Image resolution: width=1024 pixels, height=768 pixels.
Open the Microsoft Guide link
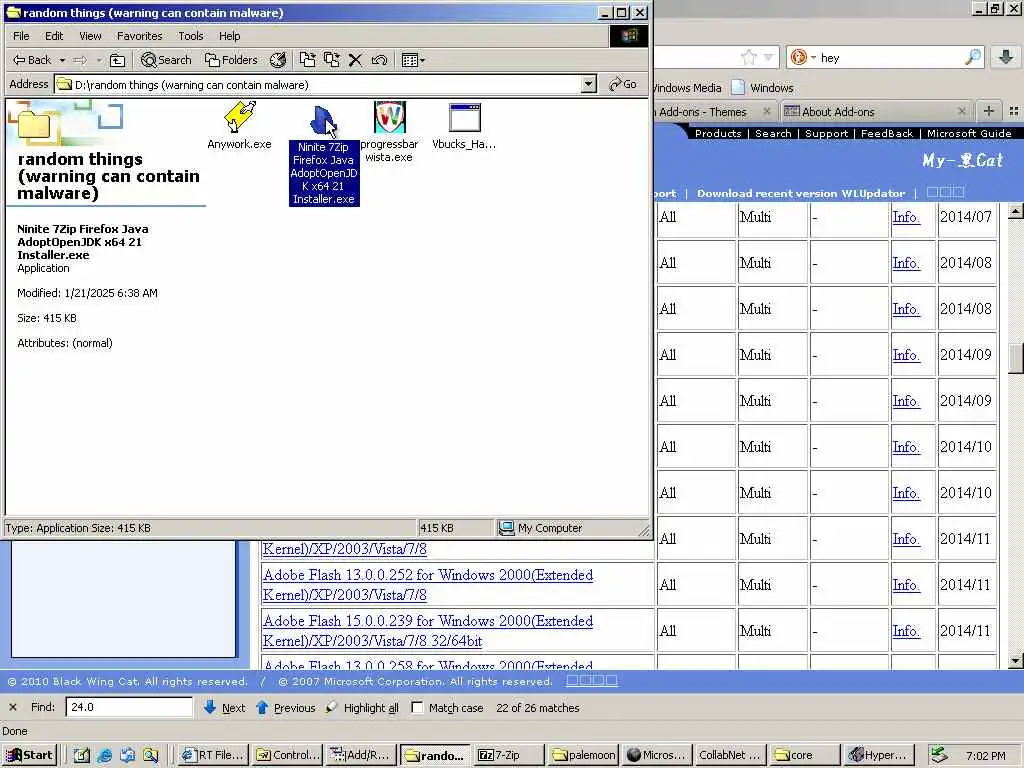coord(969,133)
